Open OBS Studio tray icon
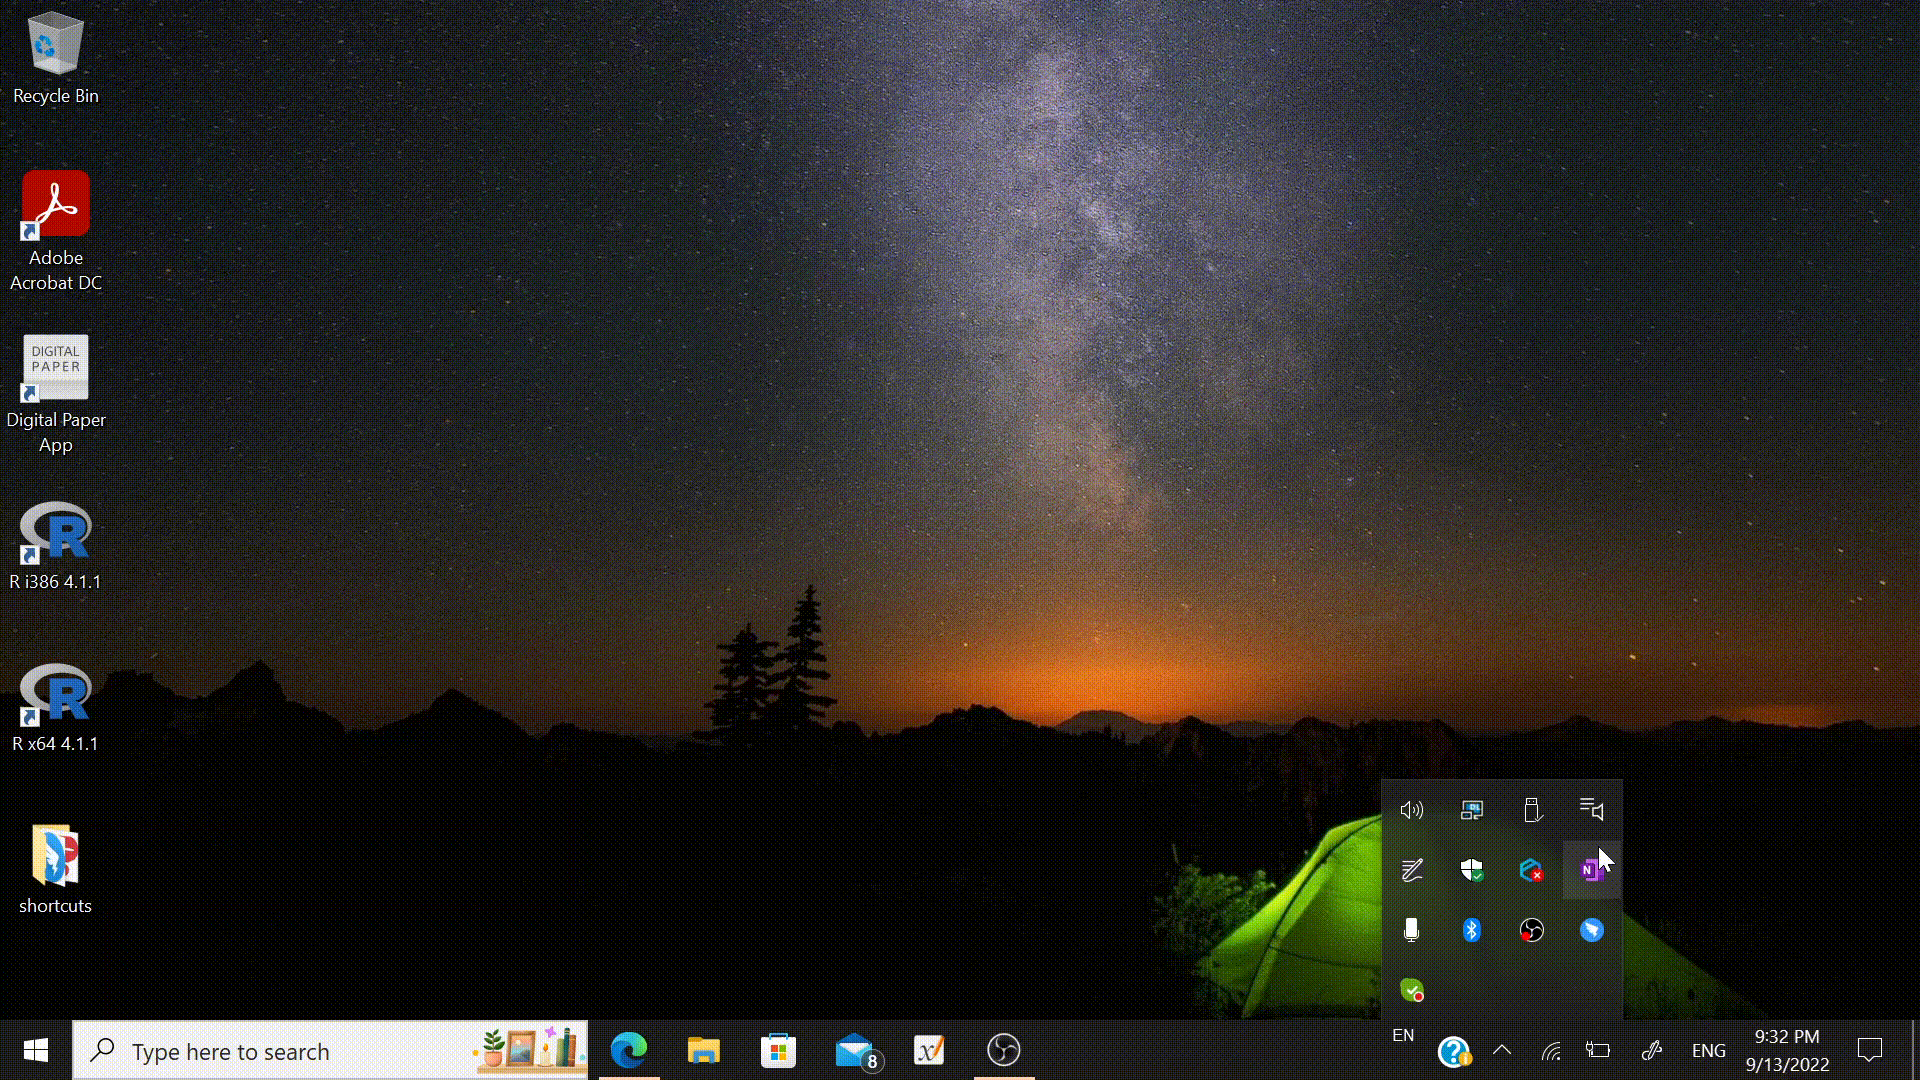This screenshot has width=1920, height=1080. (x=1531, y=930)
